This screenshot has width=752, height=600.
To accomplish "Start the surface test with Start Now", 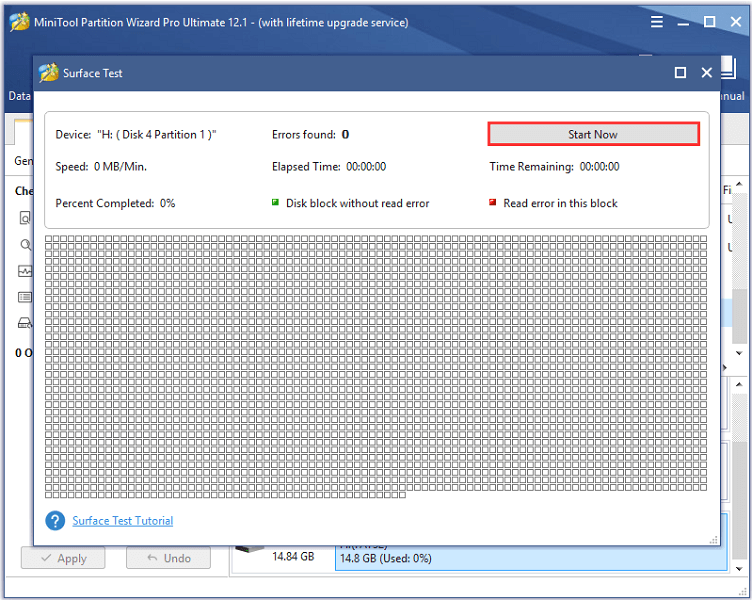I will coord(593,134).
